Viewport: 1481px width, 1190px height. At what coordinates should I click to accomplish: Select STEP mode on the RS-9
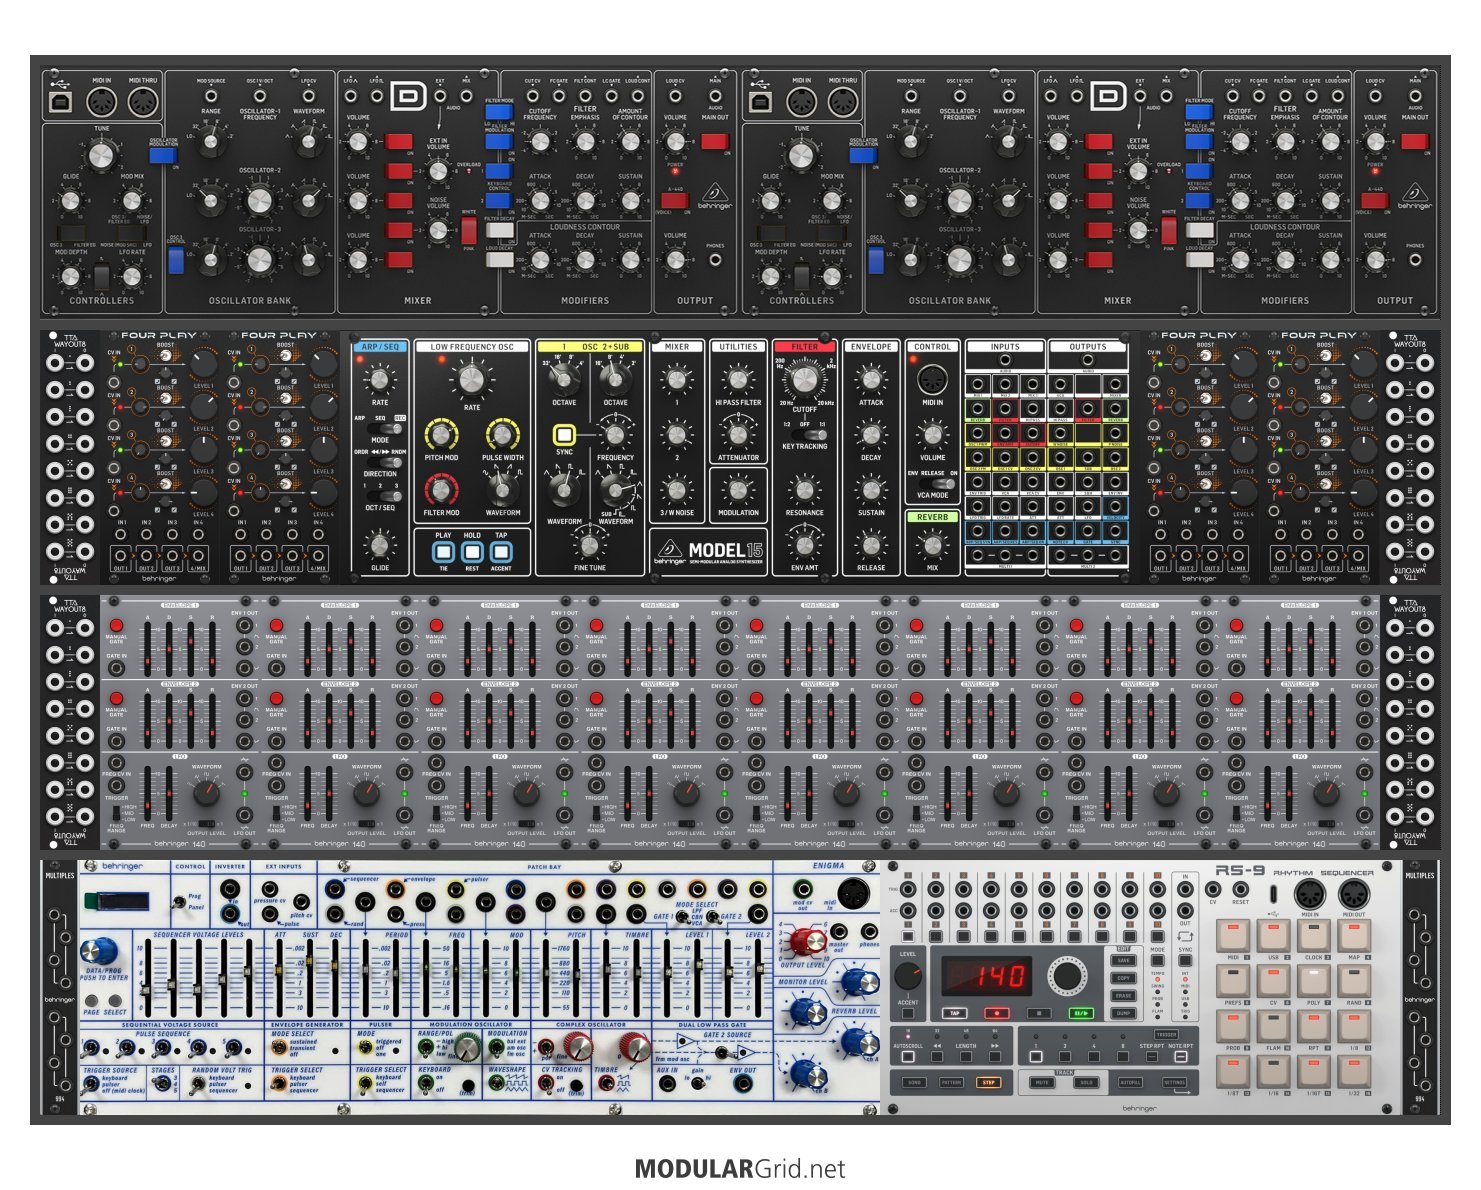pyautogui.click(x=988, y=1082)
